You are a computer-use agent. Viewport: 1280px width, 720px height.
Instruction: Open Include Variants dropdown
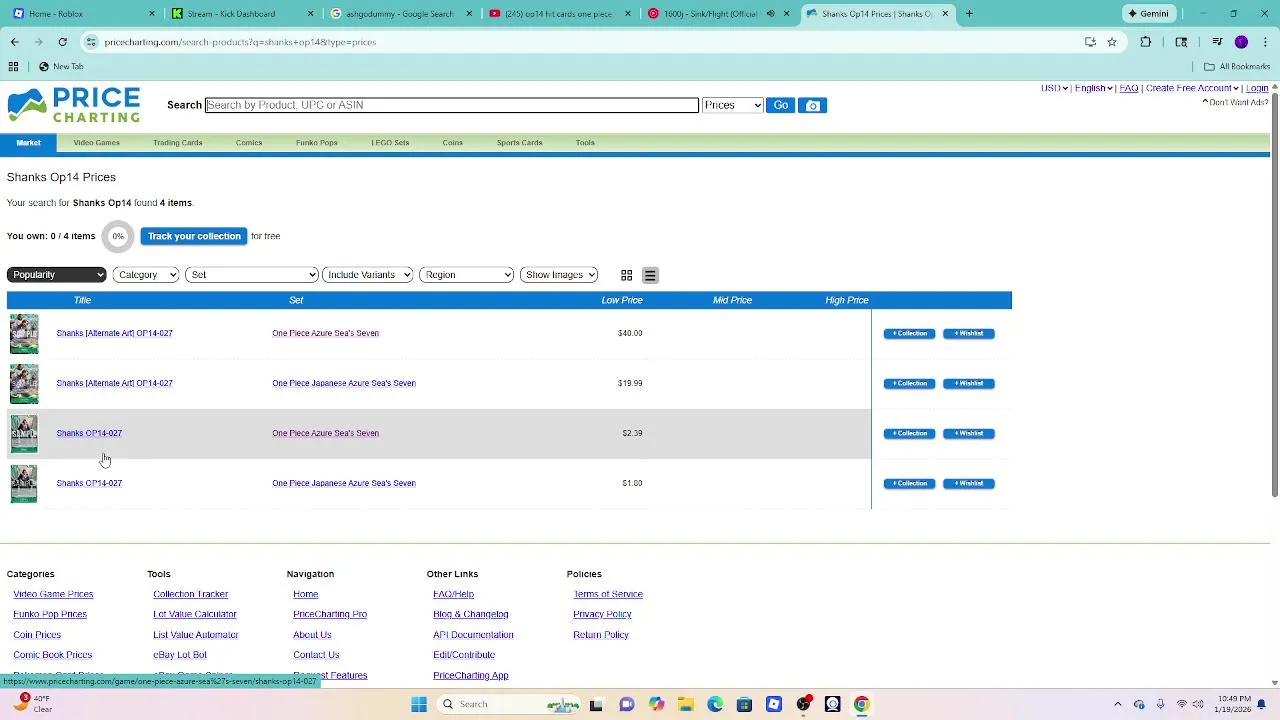367,275
